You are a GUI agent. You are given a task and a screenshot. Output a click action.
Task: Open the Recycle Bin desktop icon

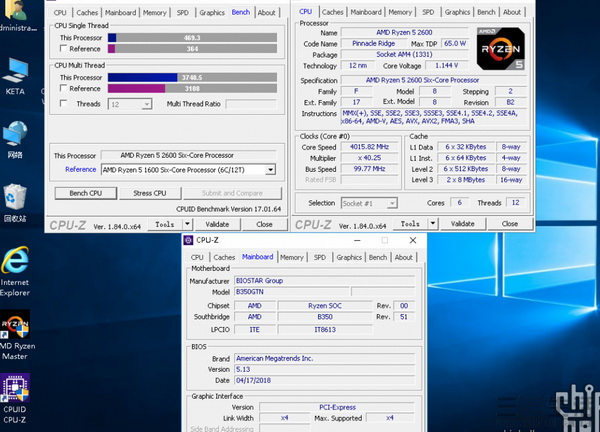click(x=15, y=196)
